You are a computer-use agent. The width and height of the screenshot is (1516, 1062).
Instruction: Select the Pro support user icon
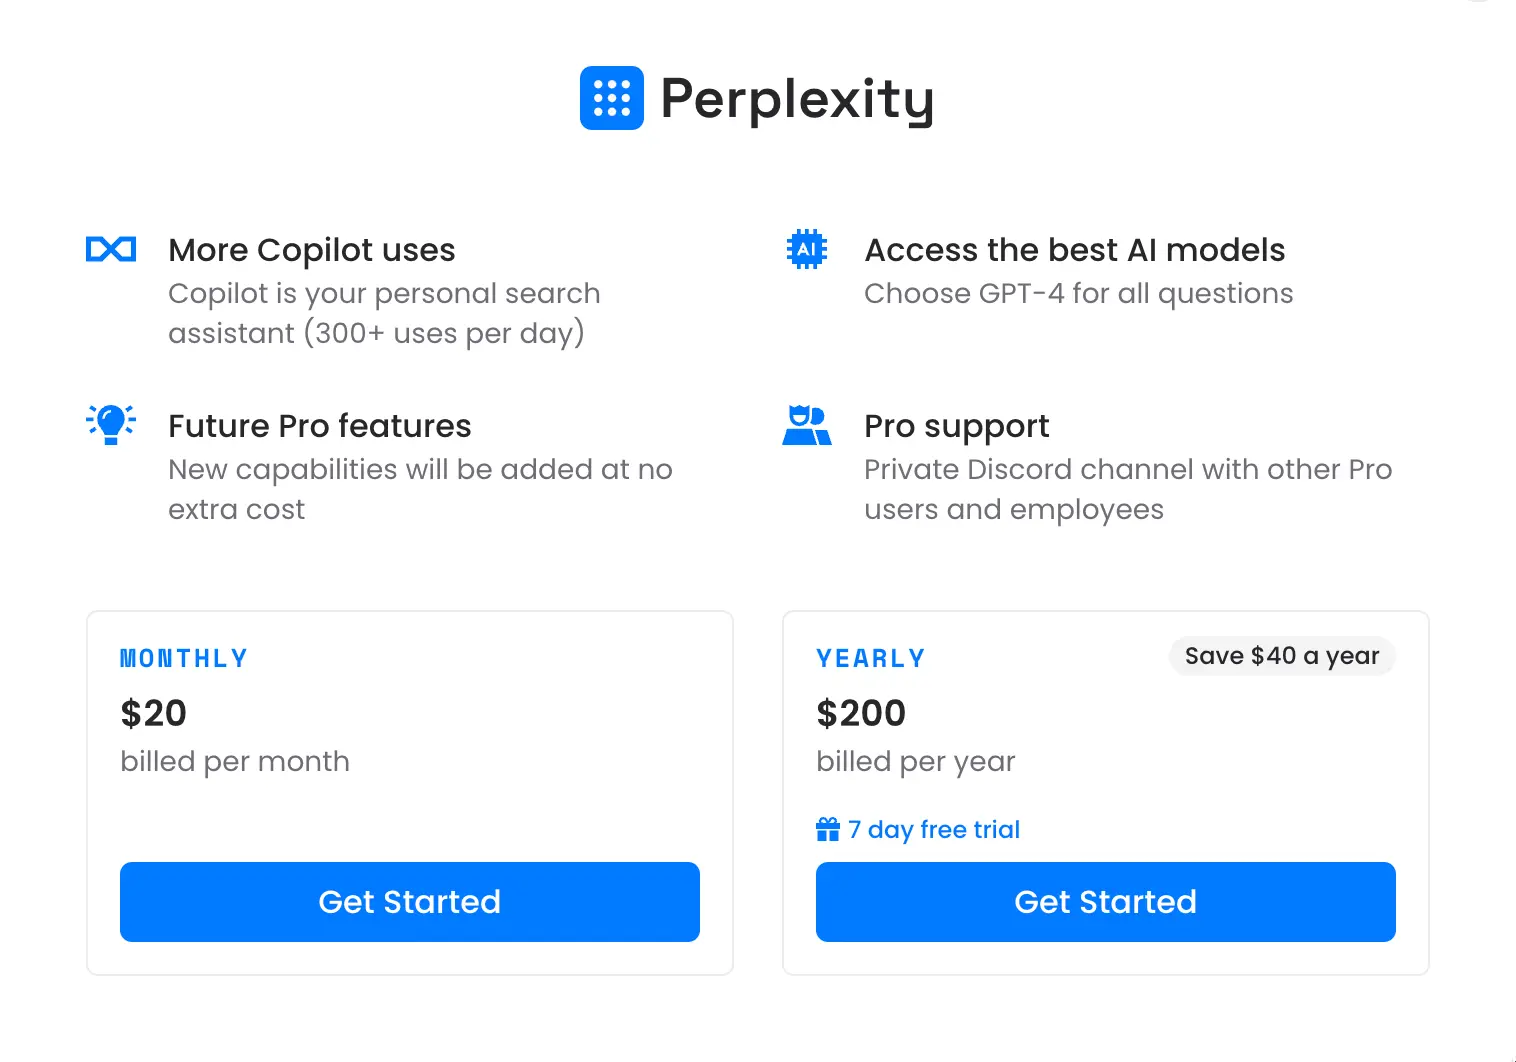pyautogui.click(x=807, y=425)
